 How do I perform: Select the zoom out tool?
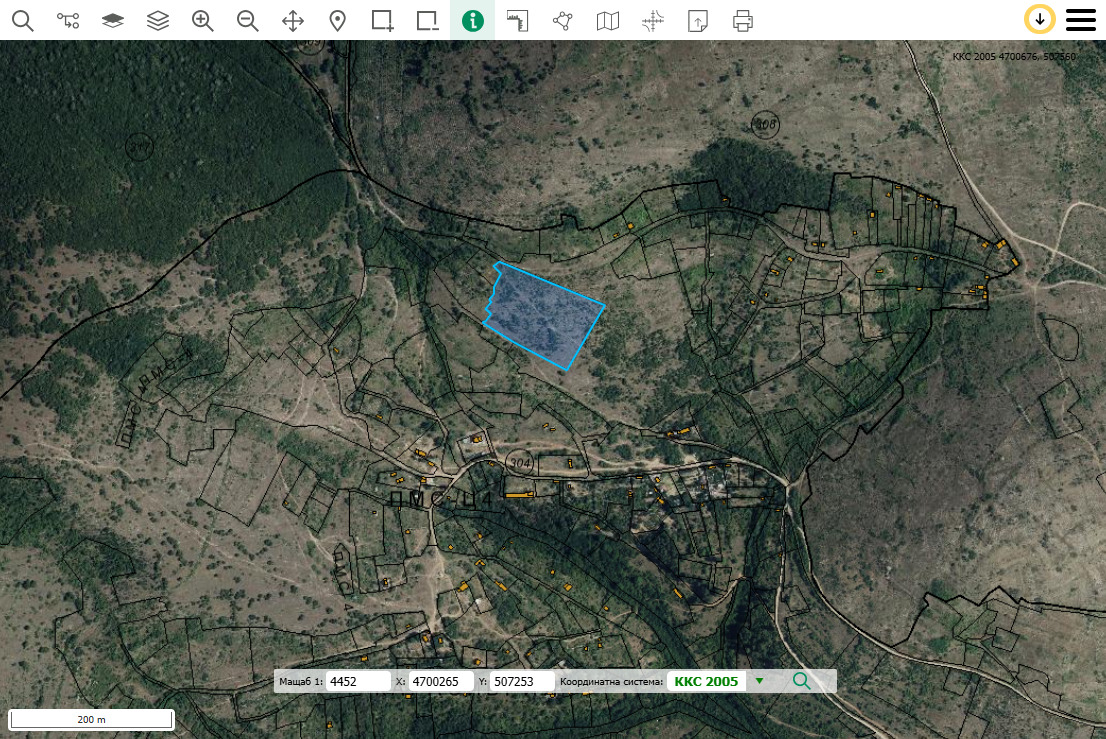248,20
